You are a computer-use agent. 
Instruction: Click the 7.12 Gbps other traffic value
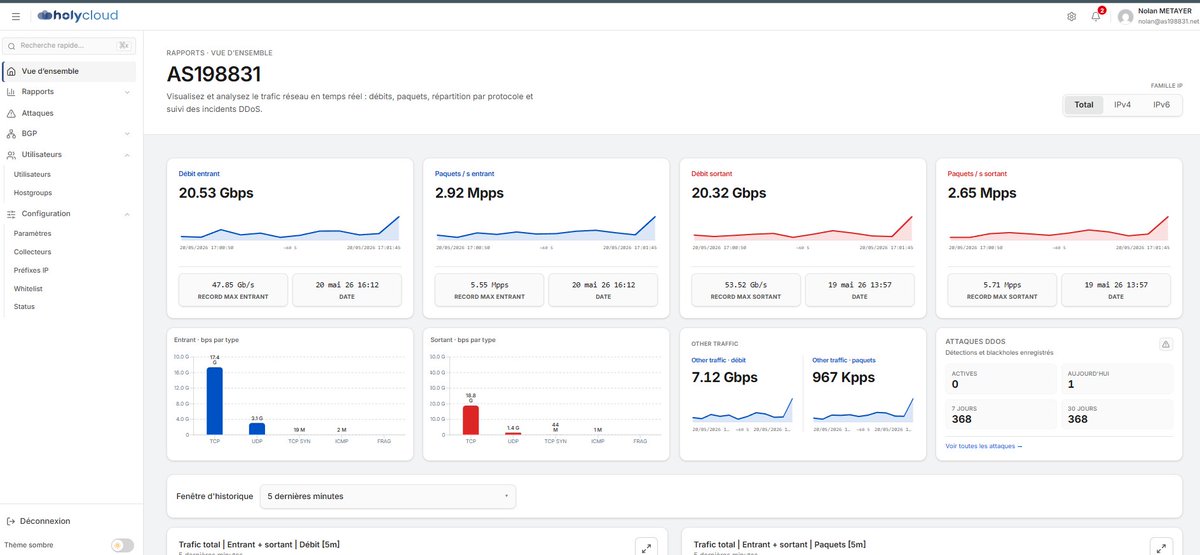(x=725, y=377)
